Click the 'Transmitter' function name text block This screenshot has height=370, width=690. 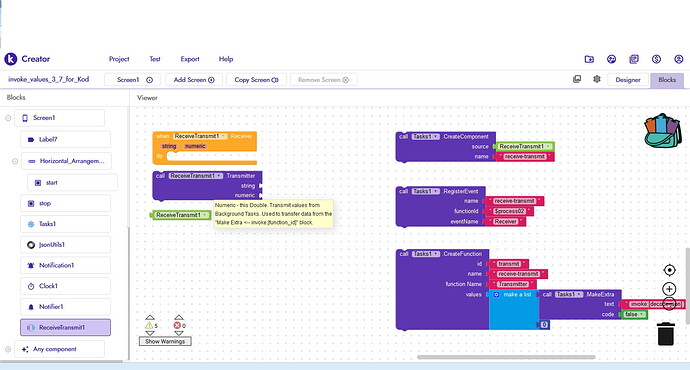coord(513,284)
